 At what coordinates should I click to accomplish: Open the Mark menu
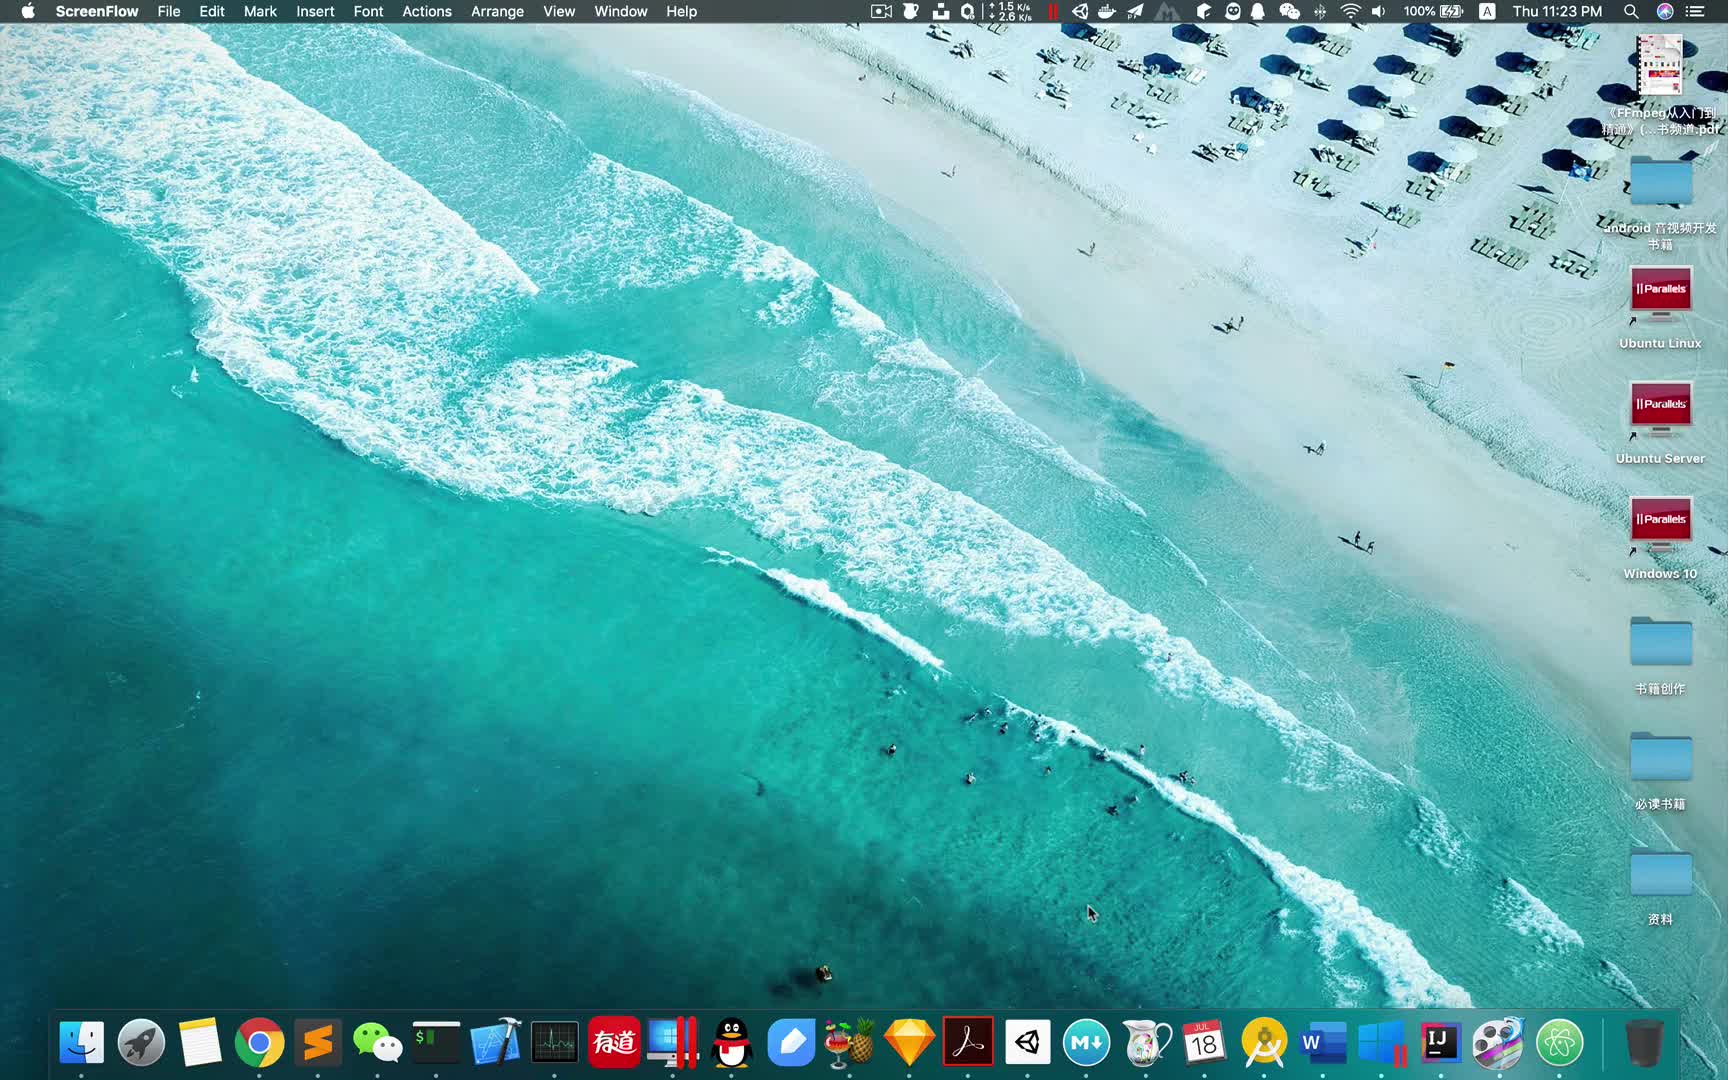tap(260, 11)
